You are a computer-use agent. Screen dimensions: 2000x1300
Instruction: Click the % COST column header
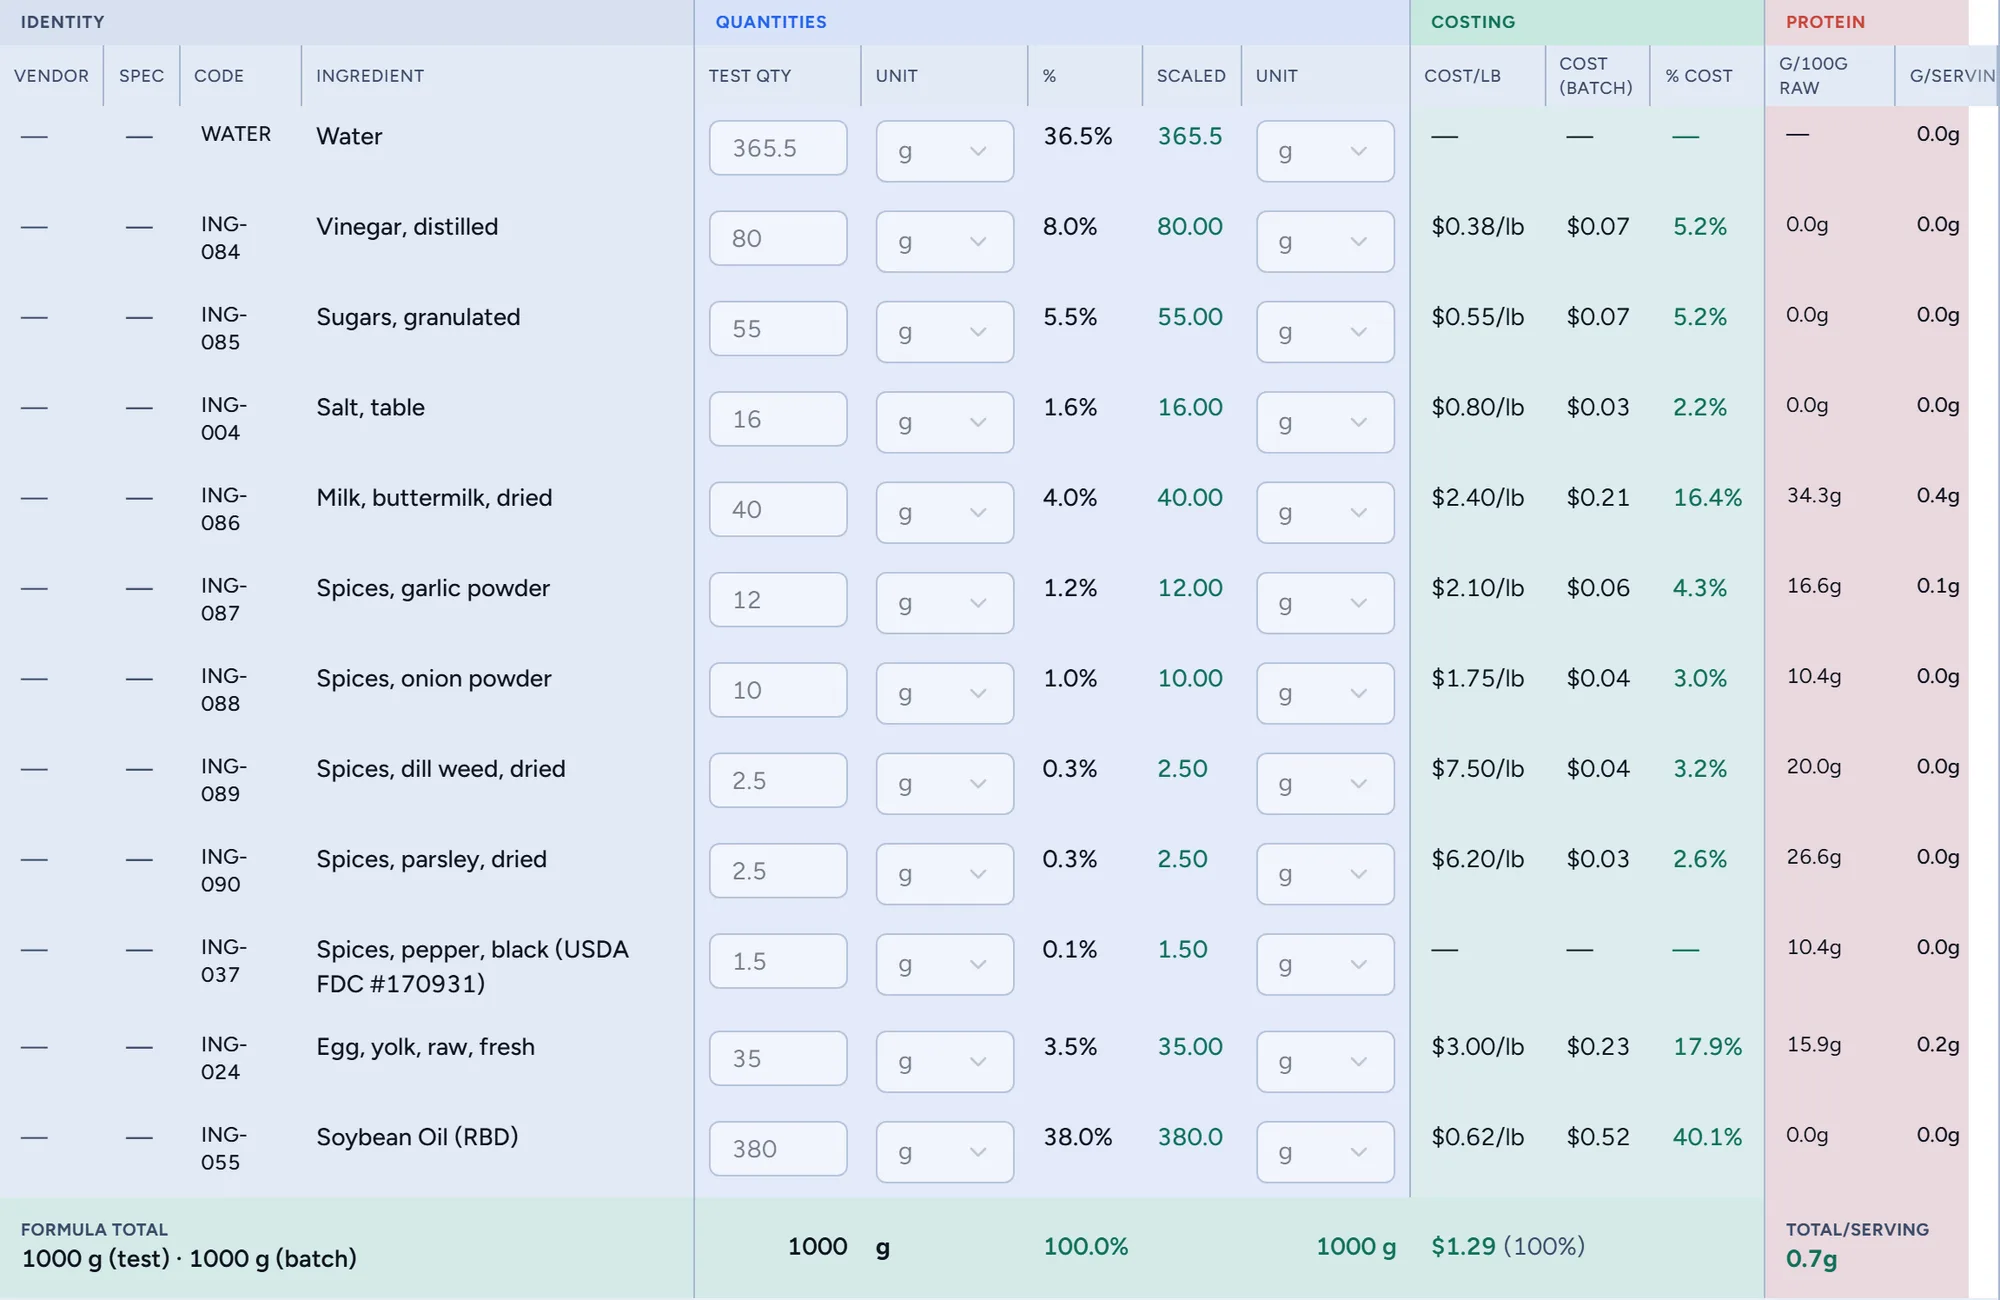(1699, 76)
